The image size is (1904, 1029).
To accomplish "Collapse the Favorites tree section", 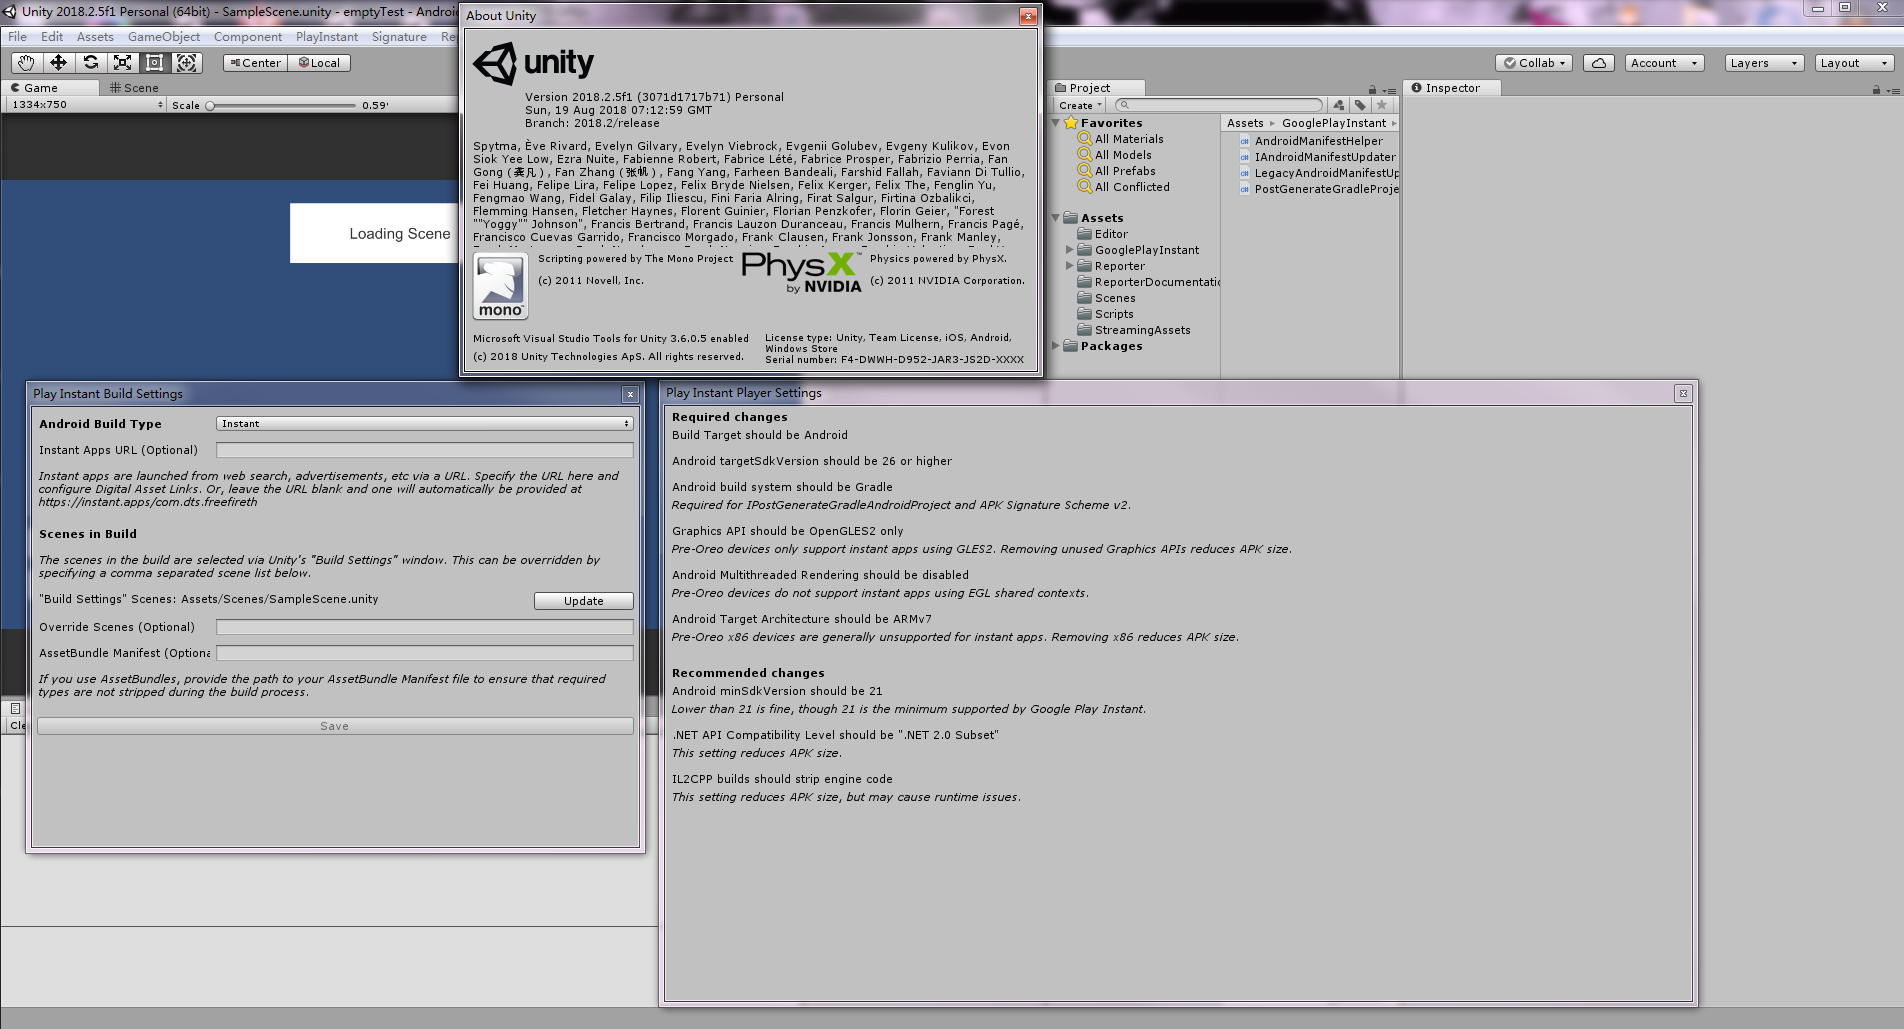I will coord(1056,123).
